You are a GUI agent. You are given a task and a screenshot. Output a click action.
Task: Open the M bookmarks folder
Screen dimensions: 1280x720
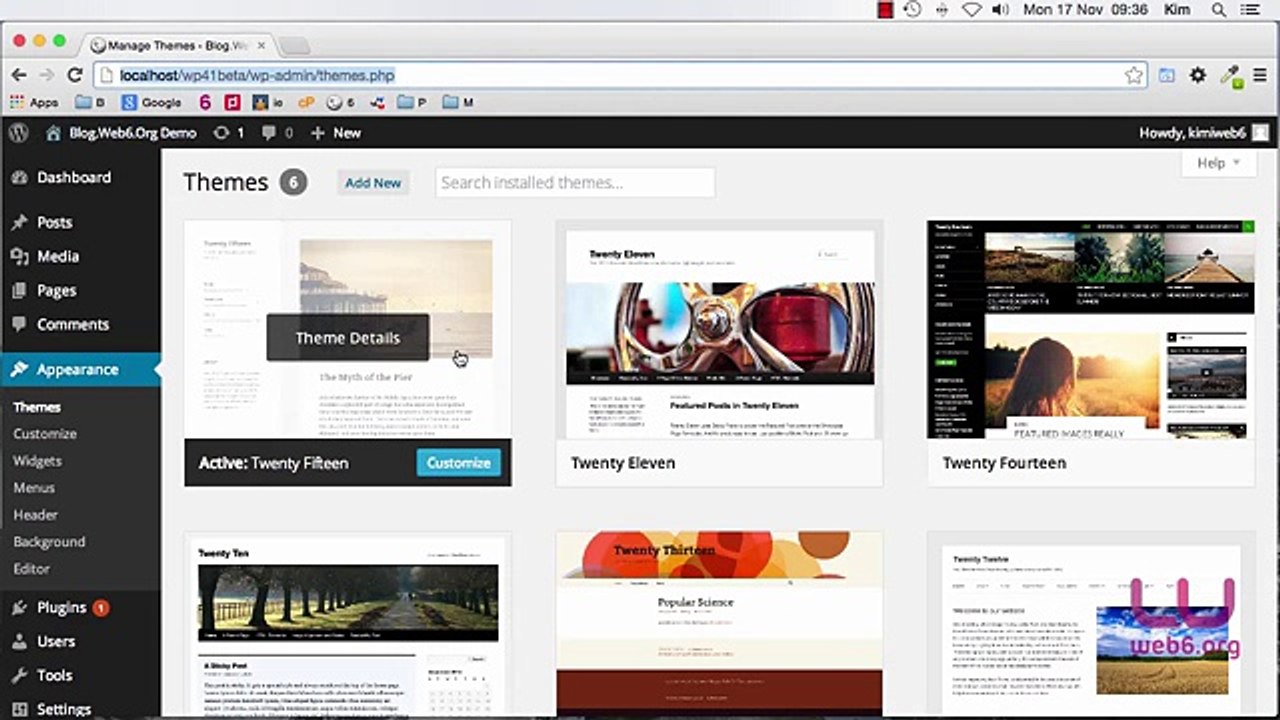coord(457,102)
